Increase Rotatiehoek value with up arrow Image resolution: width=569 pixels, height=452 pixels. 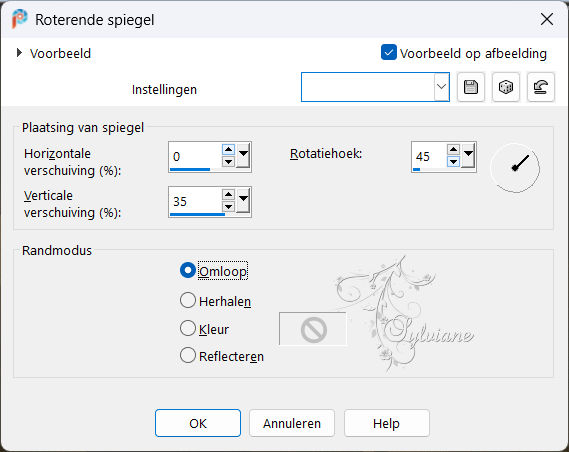tap(453, 149)
